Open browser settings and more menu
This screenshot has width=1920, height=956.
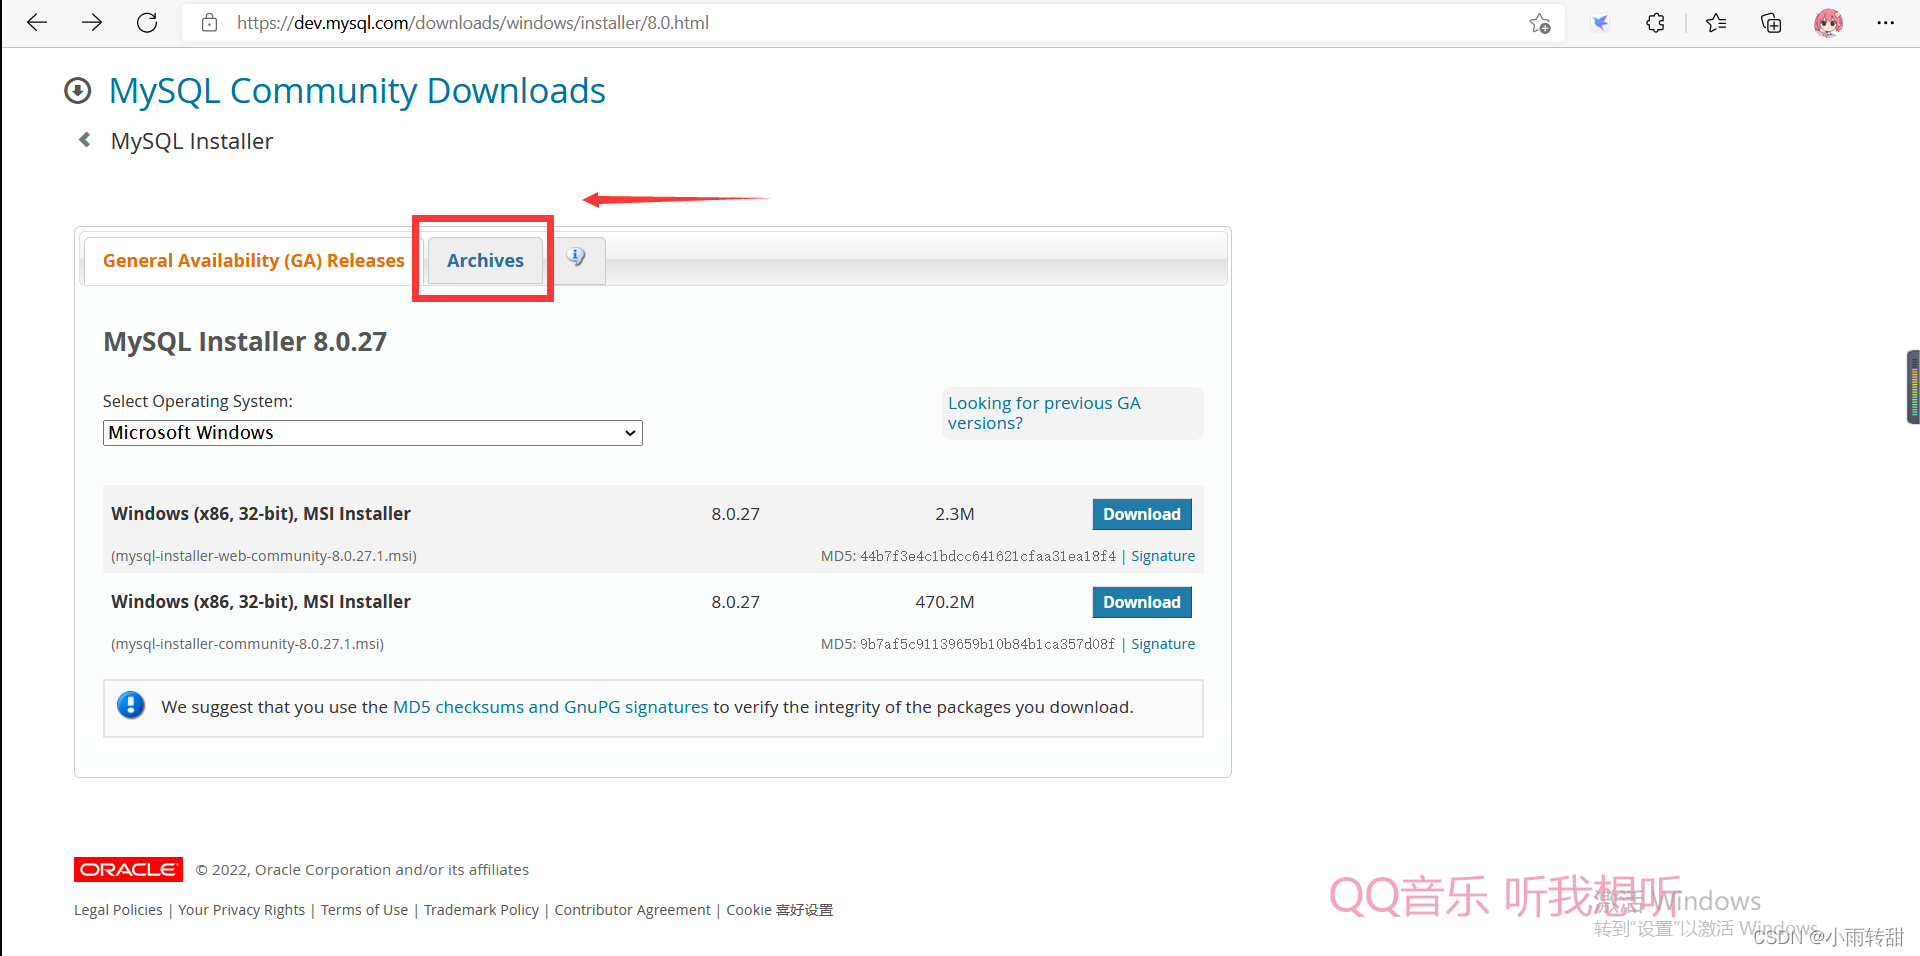(1885, 22)
